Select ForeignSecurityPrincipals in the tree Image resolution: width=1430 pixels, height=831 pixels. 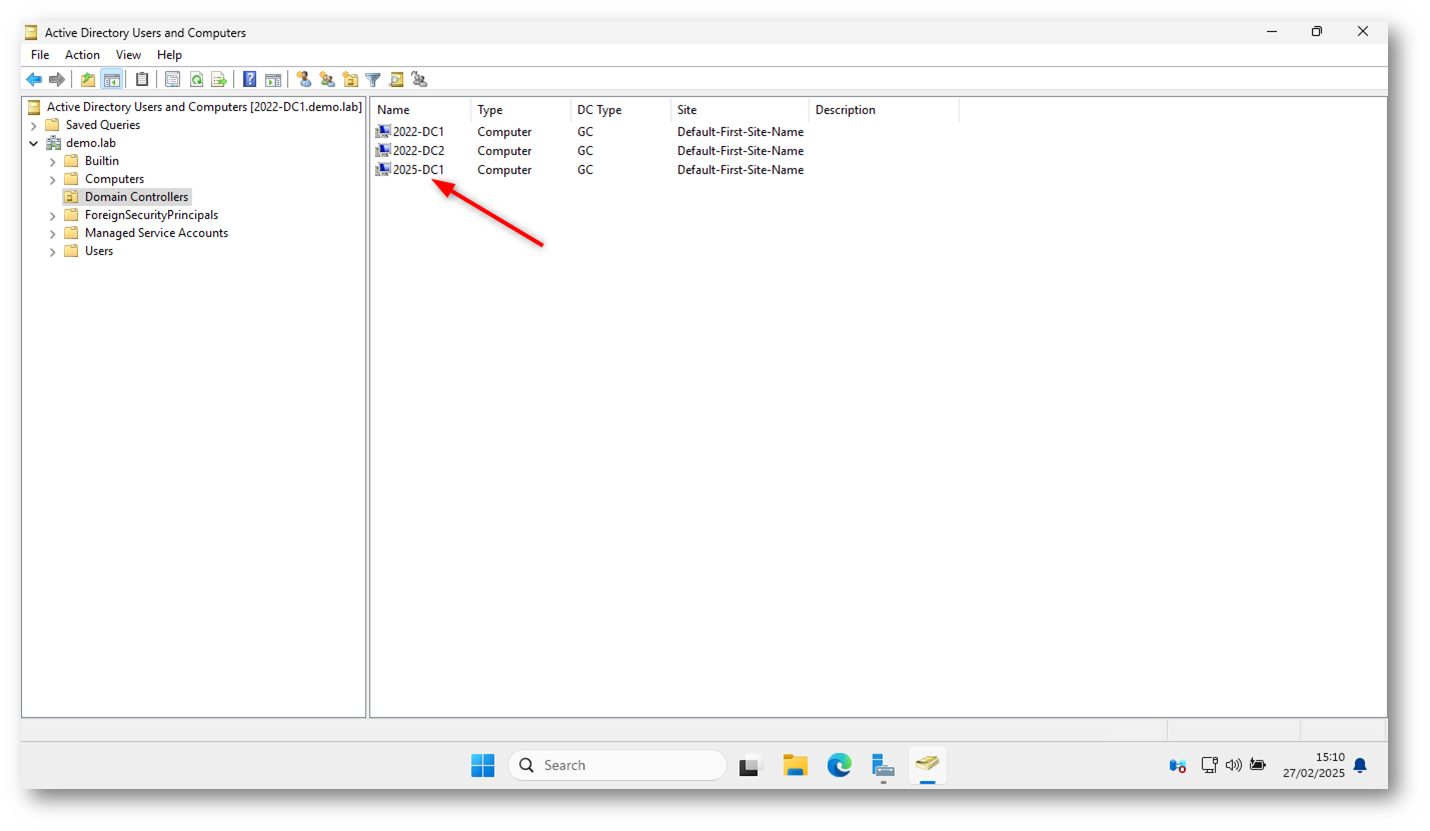coord(151,215)
